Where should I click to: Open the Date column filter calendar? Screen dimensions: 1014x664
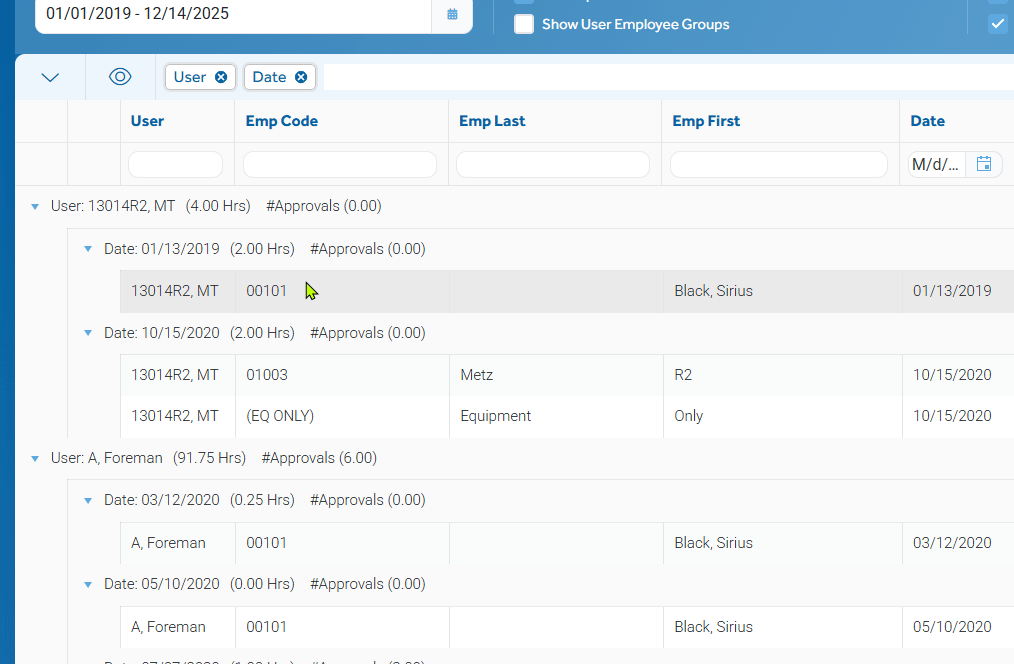click(x=984, y=165)
